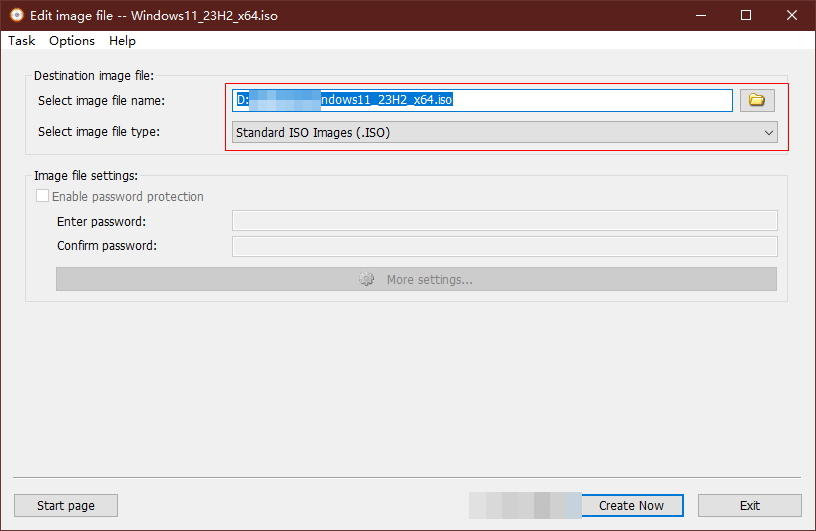Click the Enter password field
Image resolution: width=816 pixels, height=531 pixels.
[505, 221]
